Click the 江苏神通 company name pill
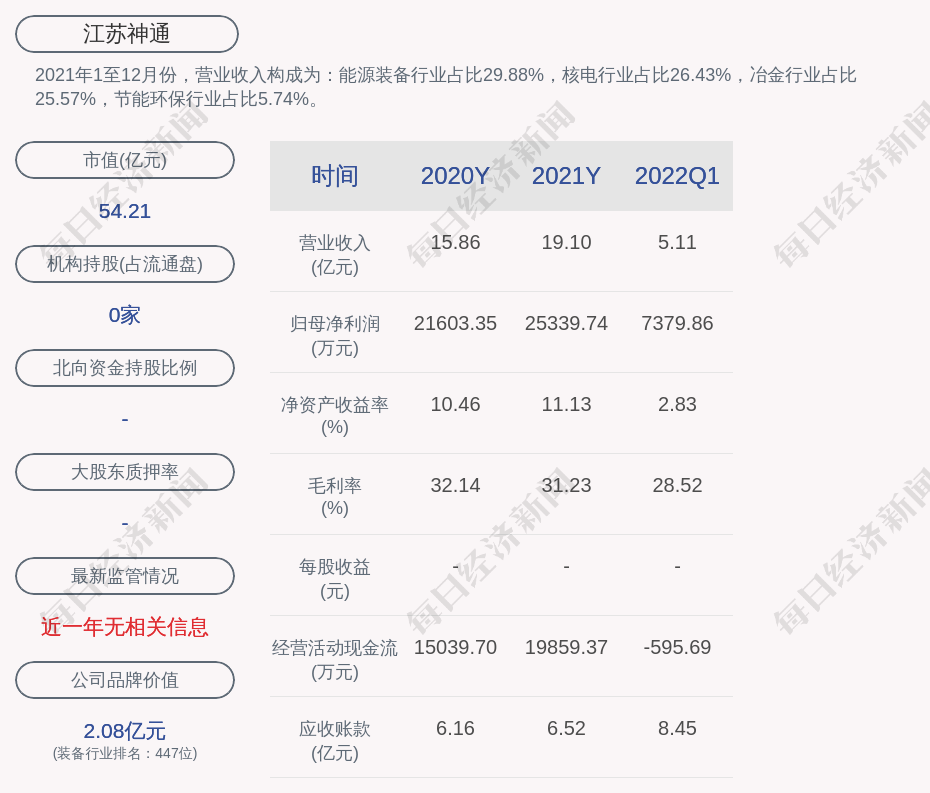 click(x=127, y=34)
